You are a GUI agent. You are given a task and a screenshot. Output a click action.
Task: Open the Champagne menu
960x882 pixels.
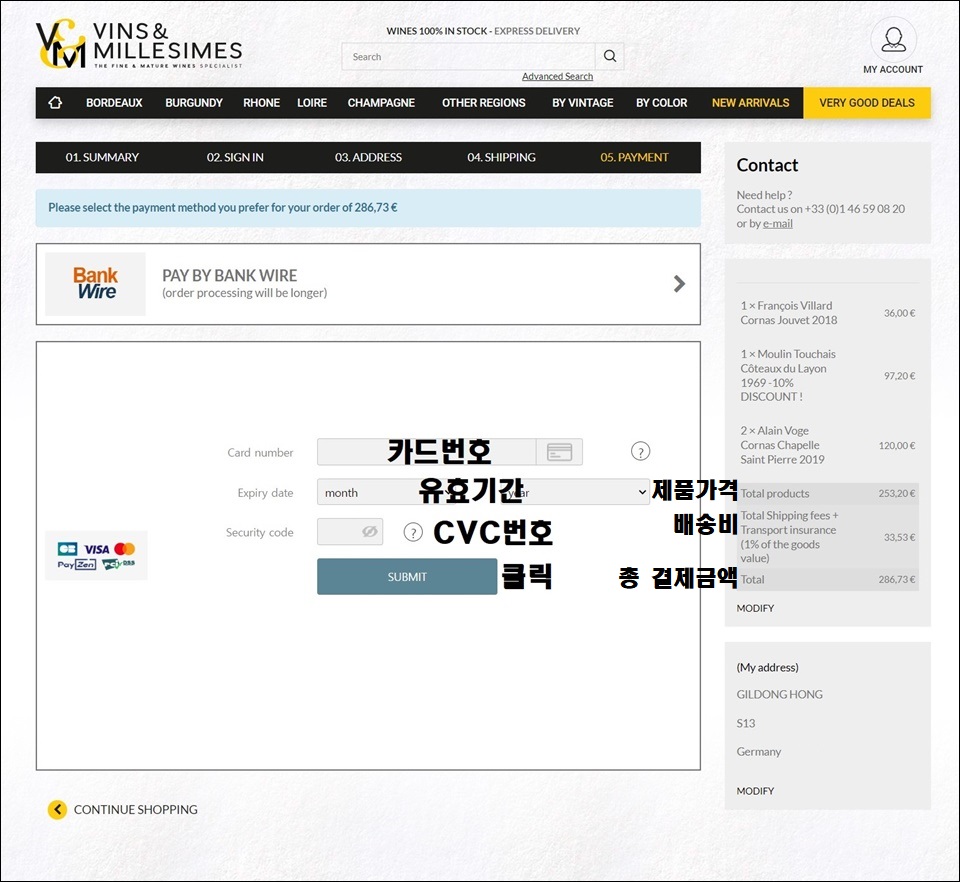tap(381, 103)
